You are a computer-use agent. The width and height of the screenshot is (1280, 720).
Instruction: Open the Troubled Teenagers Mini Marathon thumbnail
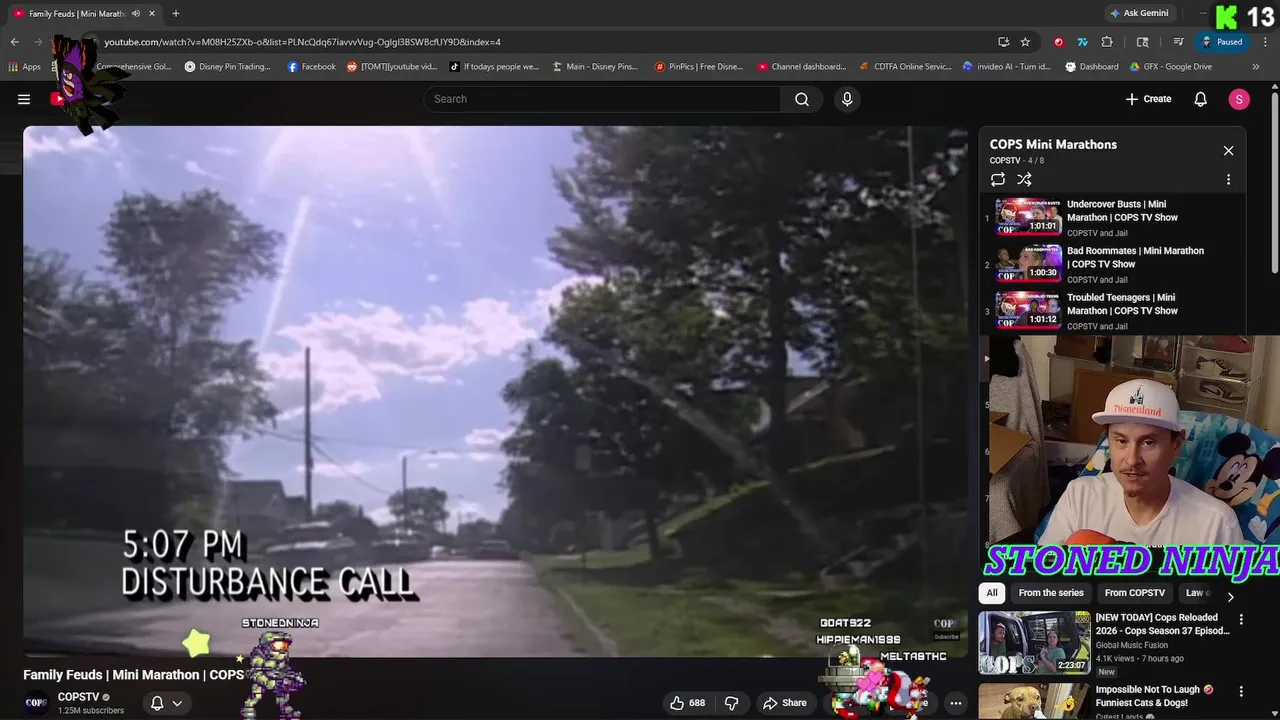click(1028, 309)
